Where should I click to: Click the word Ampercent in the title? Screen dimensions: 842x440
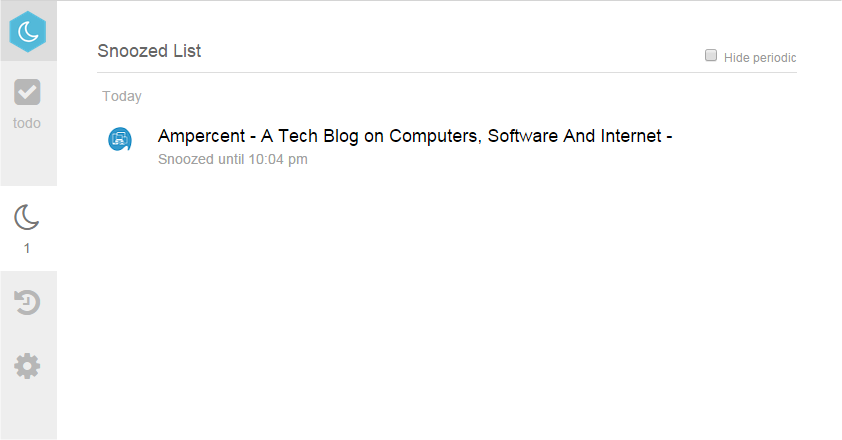[x=201, y=136]
